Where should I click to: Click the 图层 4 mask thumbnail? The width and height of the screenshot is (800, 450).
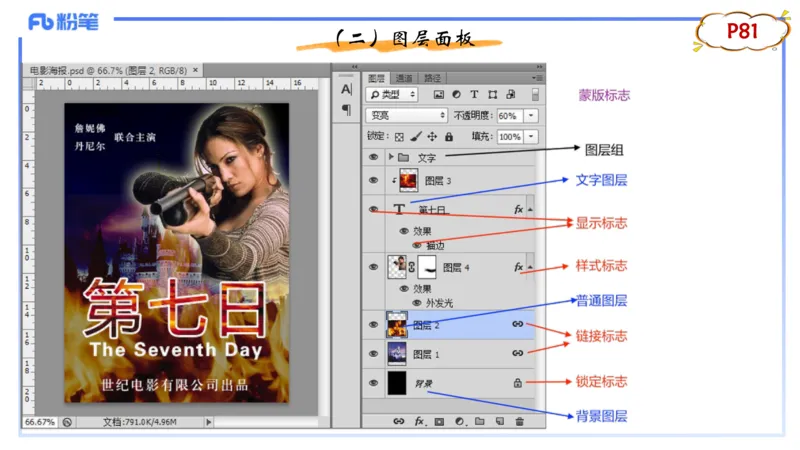427,267
